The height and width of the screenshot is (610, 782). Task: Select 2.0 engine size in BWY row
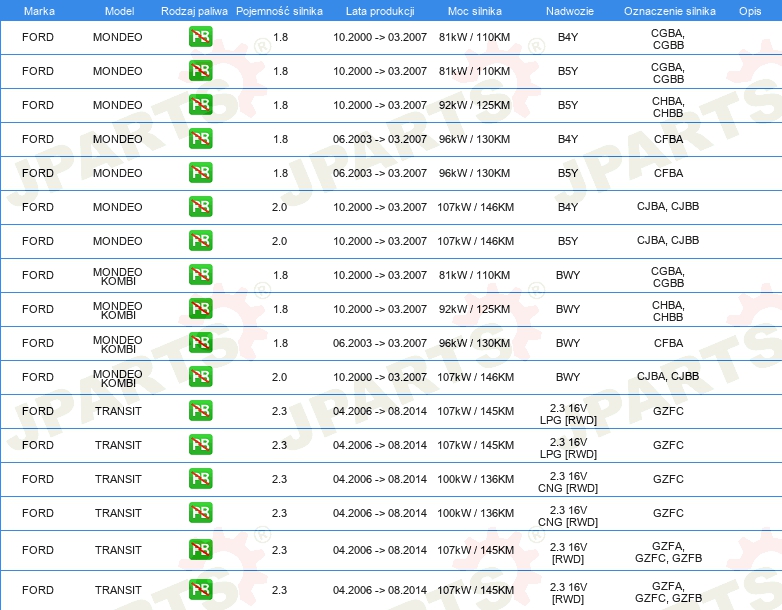(x=279, y=377)
